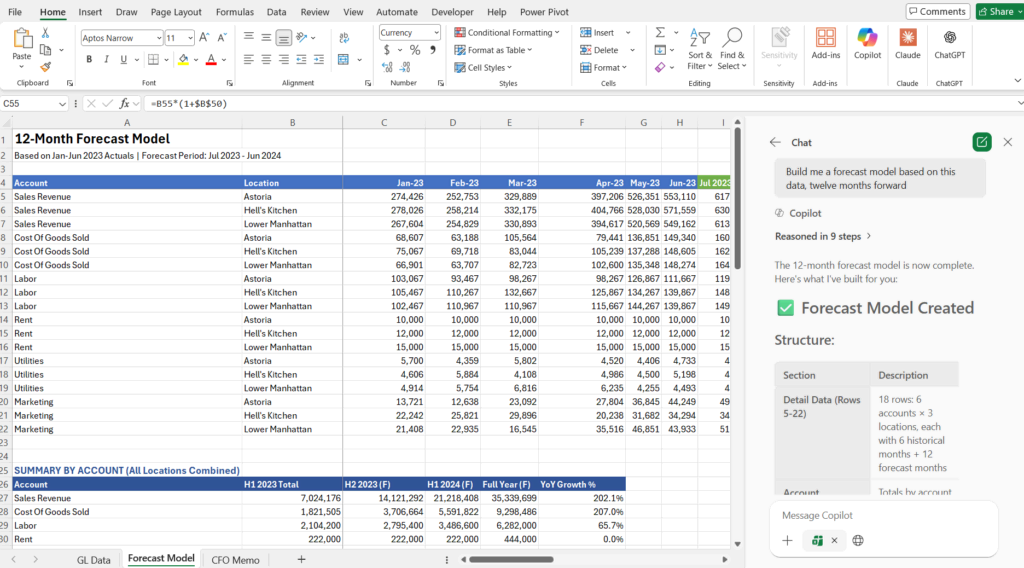Go back in Copilot chat panel
1024x568 pixels.
click(x=775, y=142)
